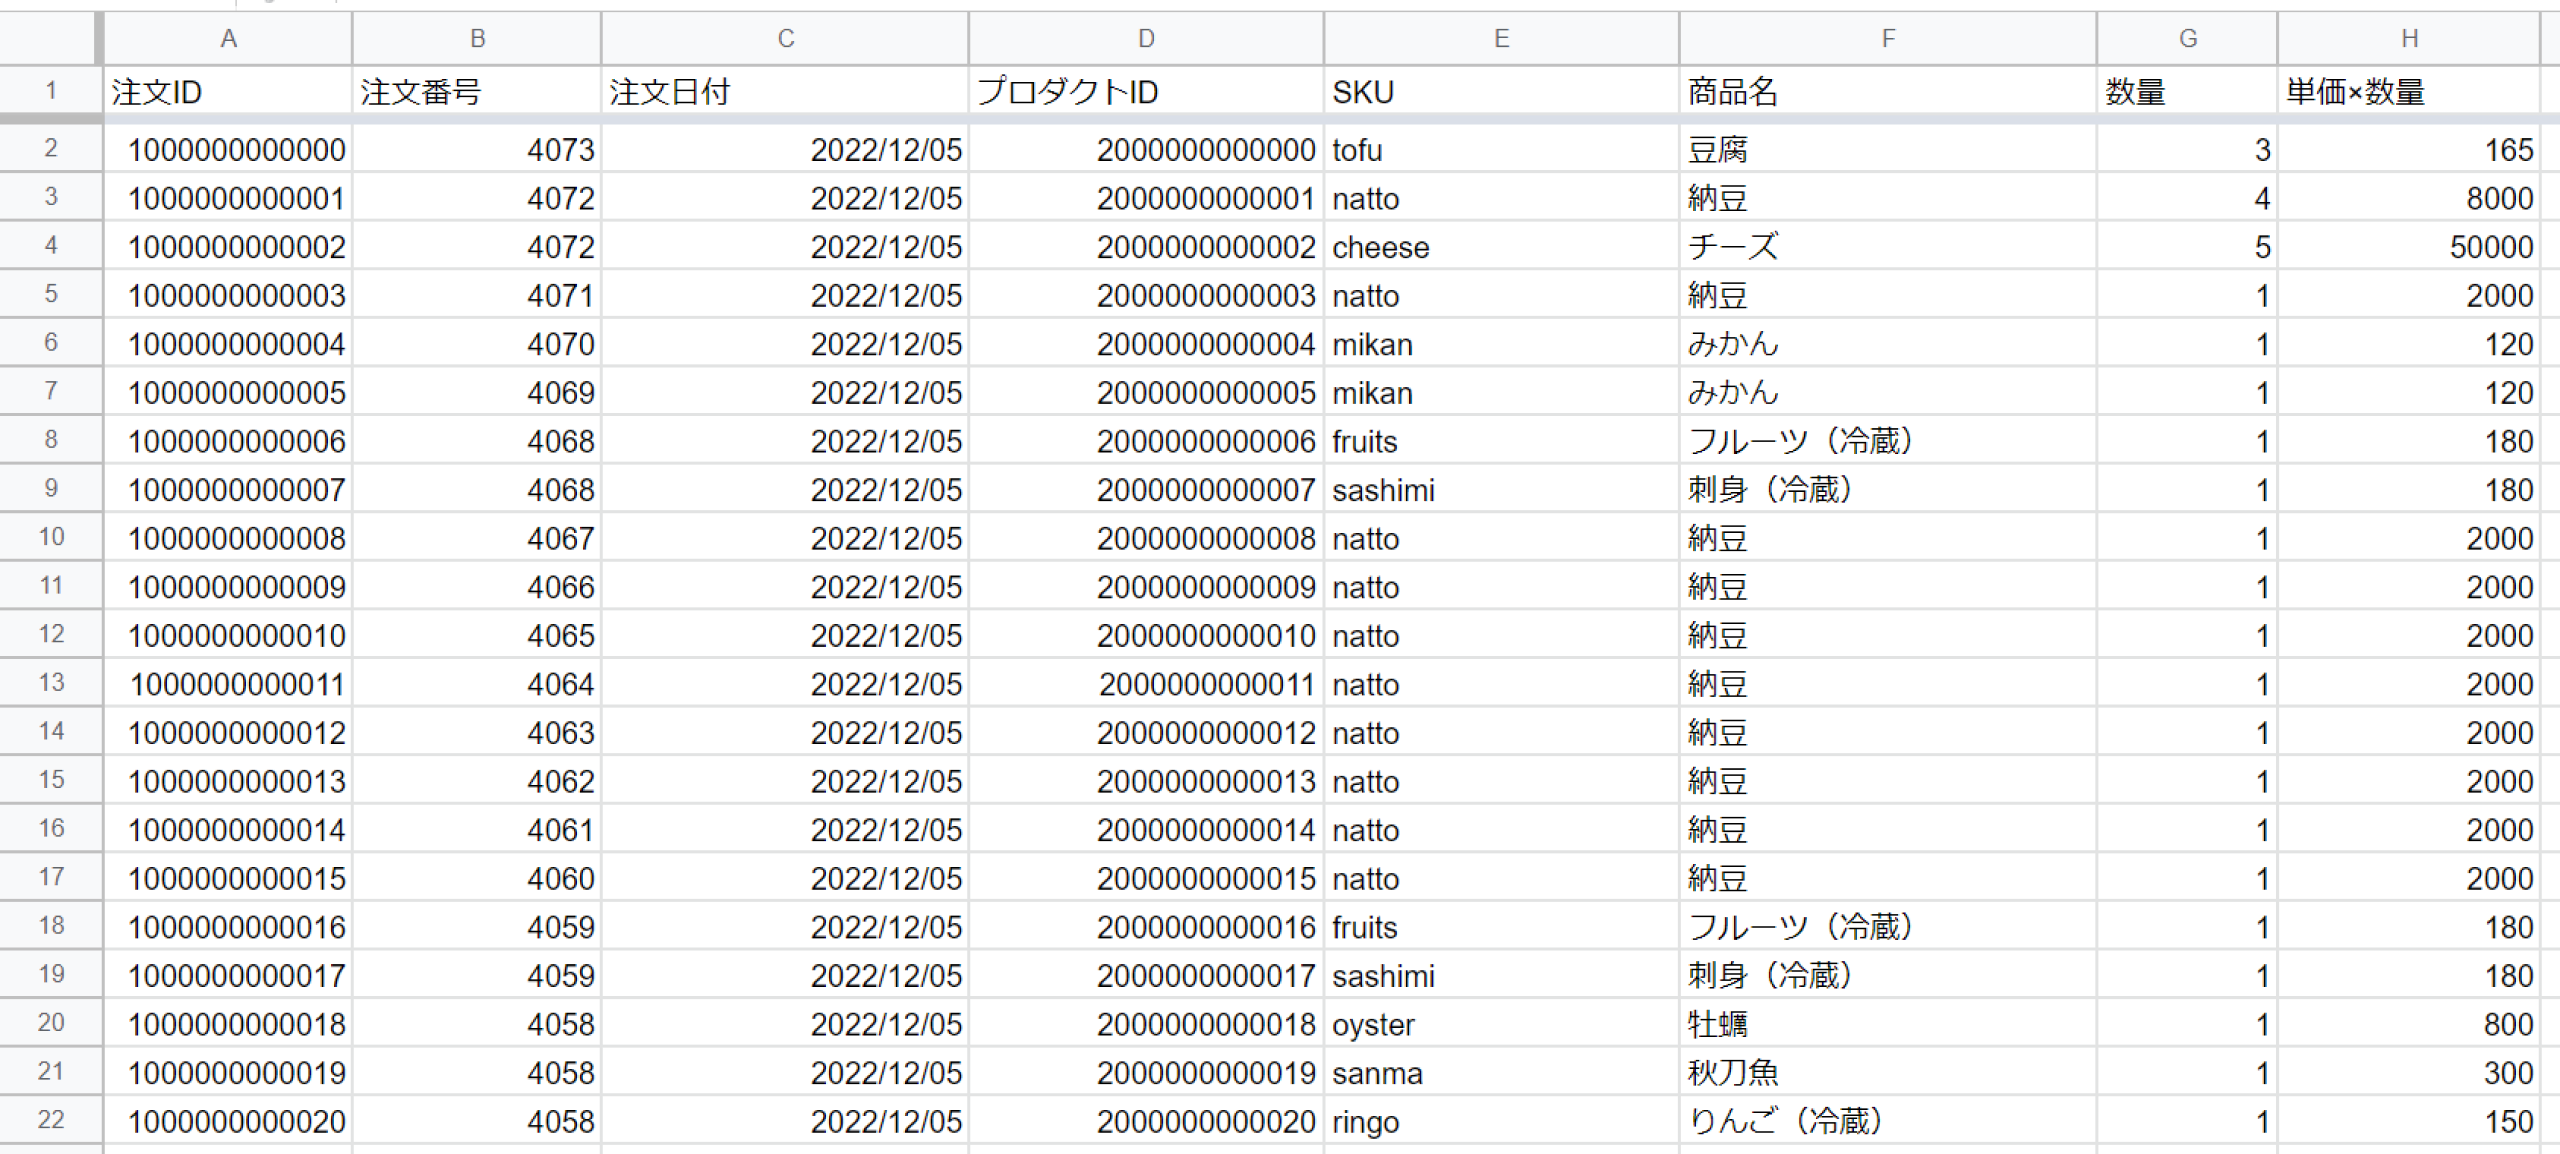Select row 12 header
The height and width of the screenshot is (1154, 2560).
(50, 634)
